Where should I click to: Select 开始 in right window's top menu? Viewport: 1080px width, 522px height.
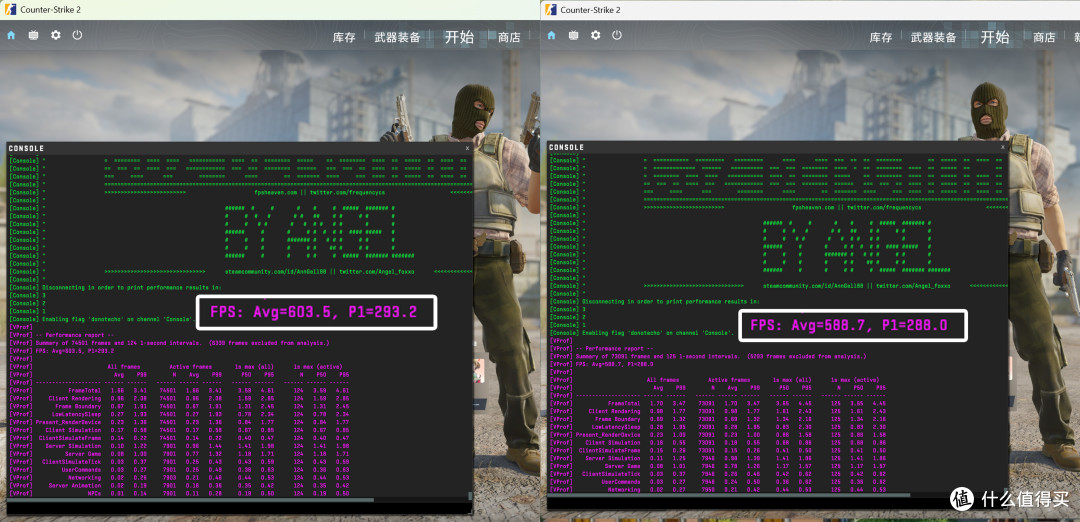[995, 36]
